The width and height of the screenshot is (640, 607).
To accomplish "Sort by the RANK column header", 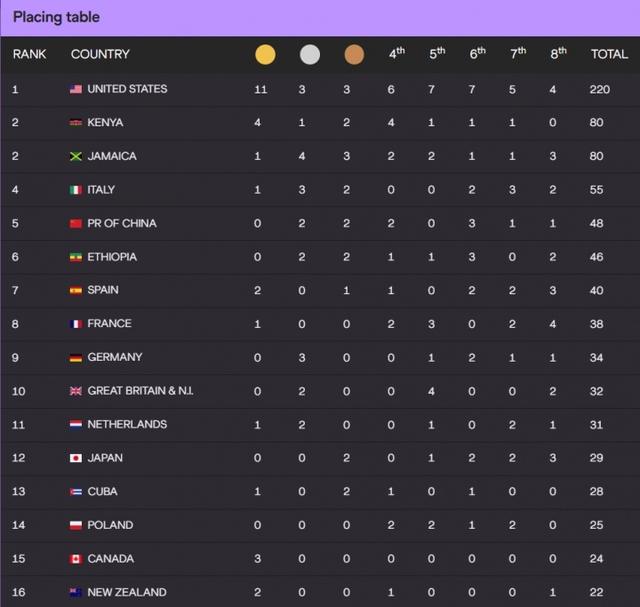I will pos(29,55).
